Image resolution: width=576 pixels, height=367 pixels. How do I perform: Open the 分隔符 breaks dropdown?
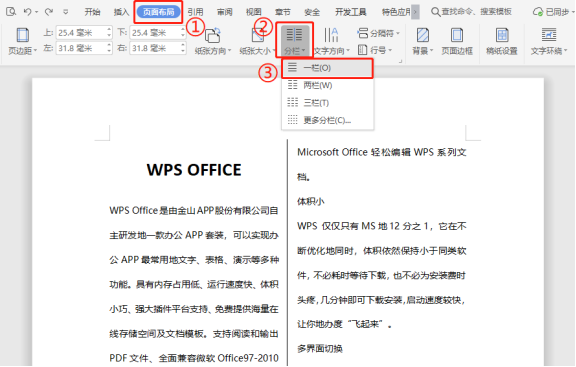378,33
